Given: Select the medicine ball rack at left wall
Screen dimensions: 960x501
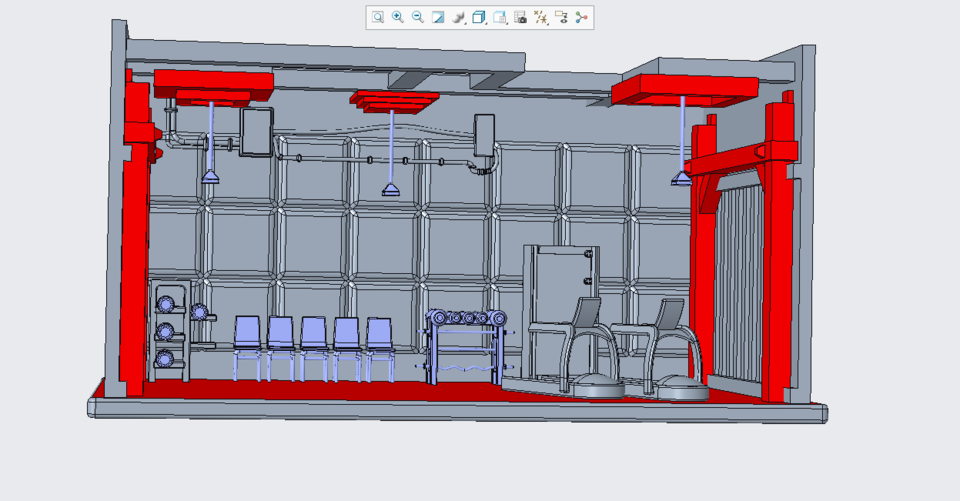Looking at the screenshot, I should 167,330.
